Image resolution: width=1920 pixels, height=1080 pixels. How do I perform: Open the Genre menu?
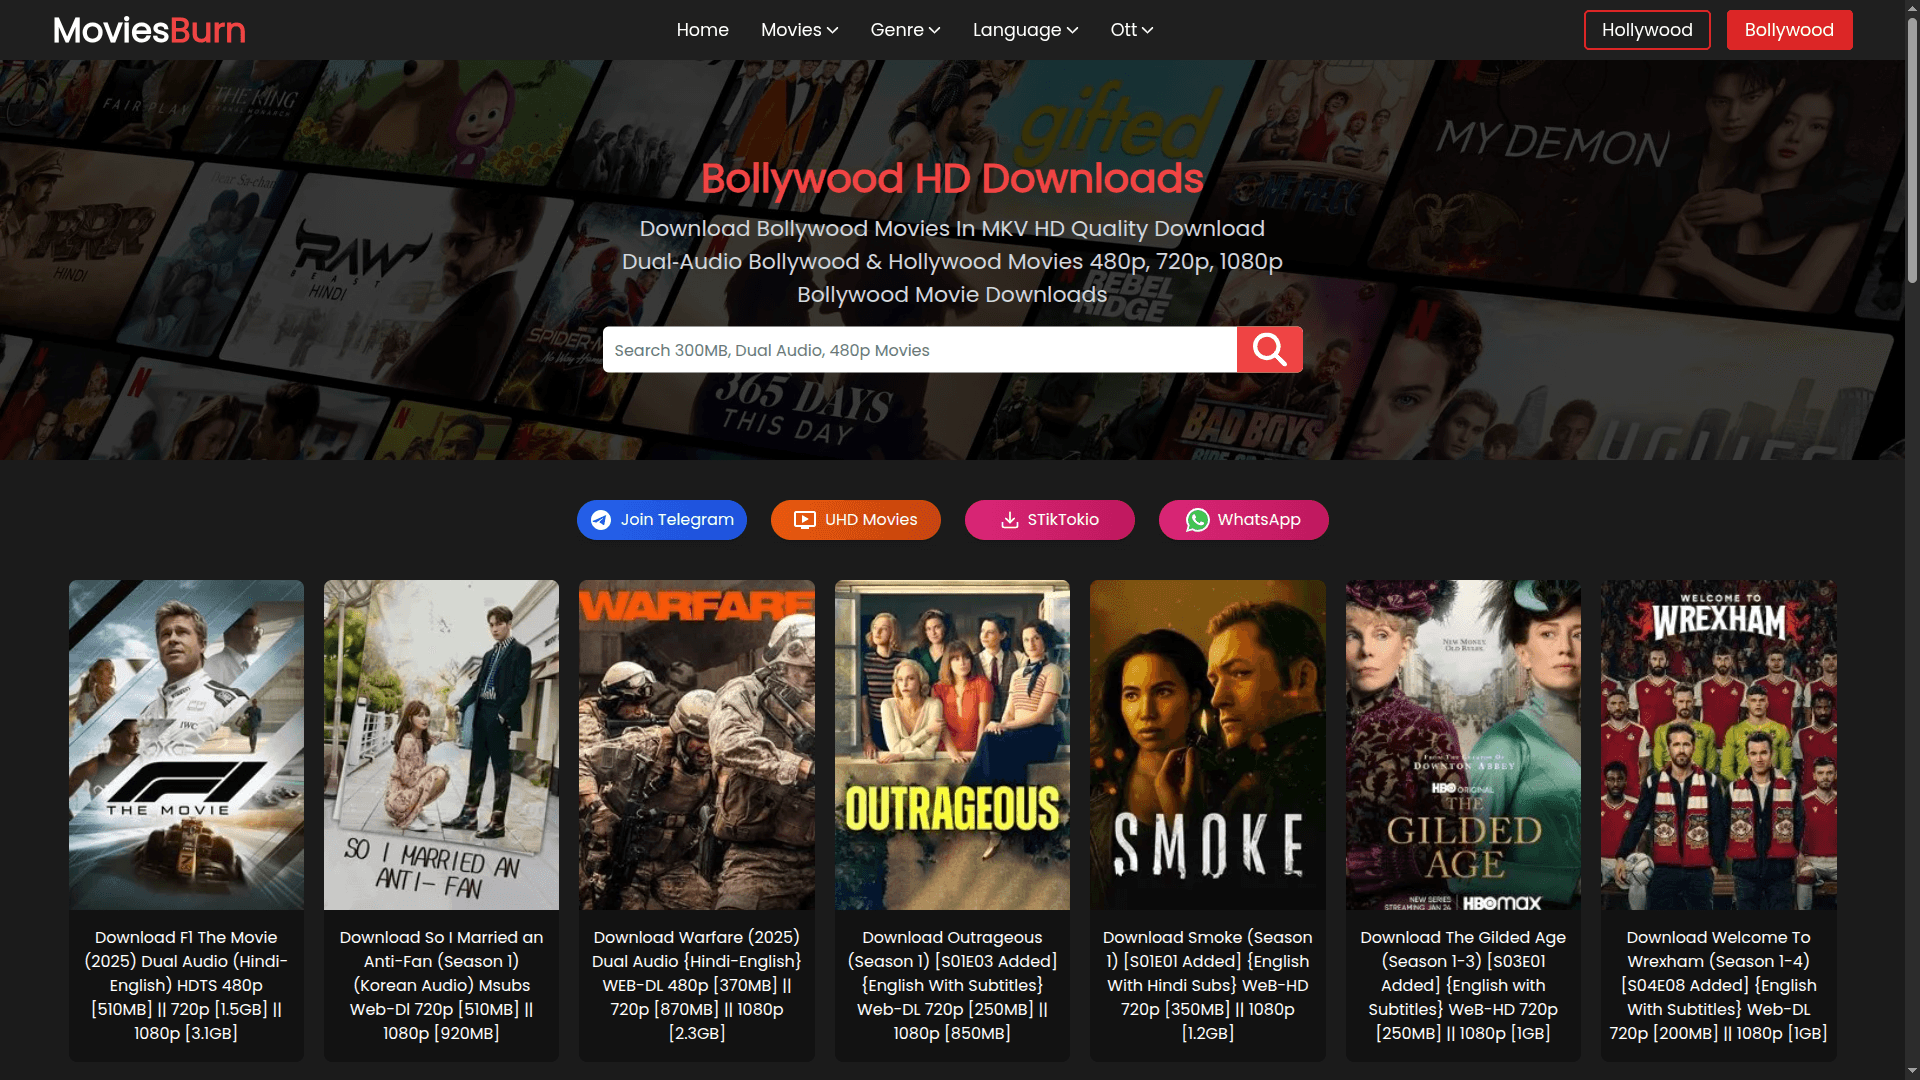[x=906, y=30]
